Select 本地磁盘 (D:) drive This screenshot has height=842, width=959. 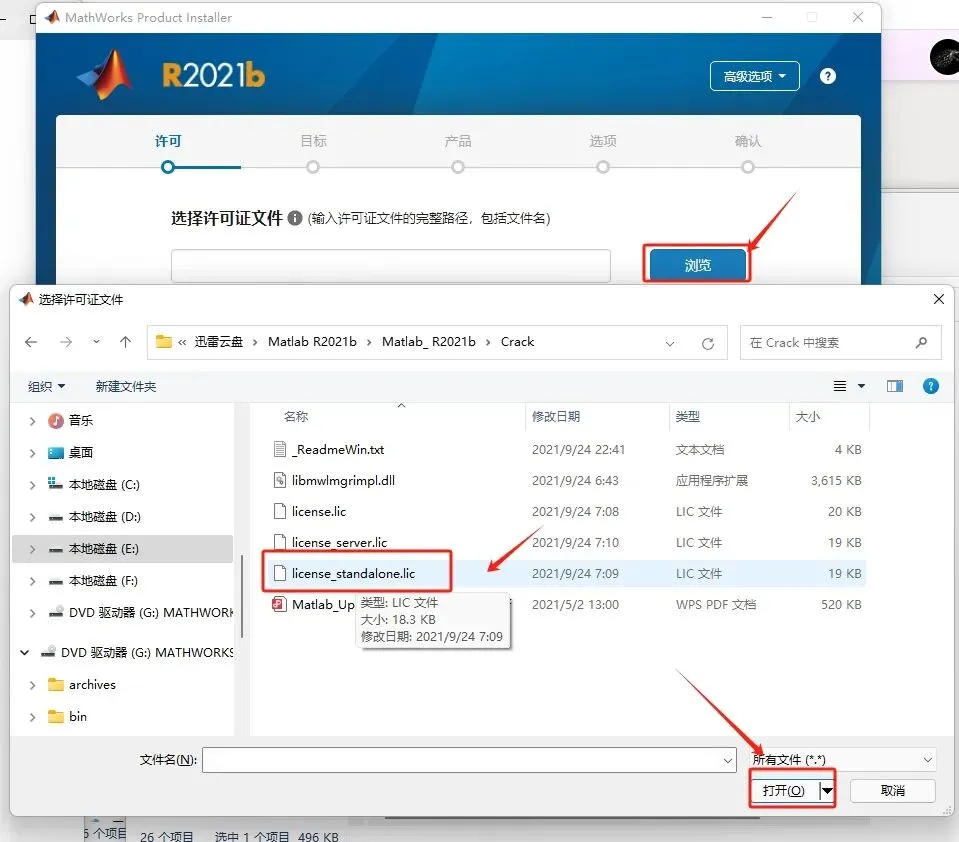[105, 517]
